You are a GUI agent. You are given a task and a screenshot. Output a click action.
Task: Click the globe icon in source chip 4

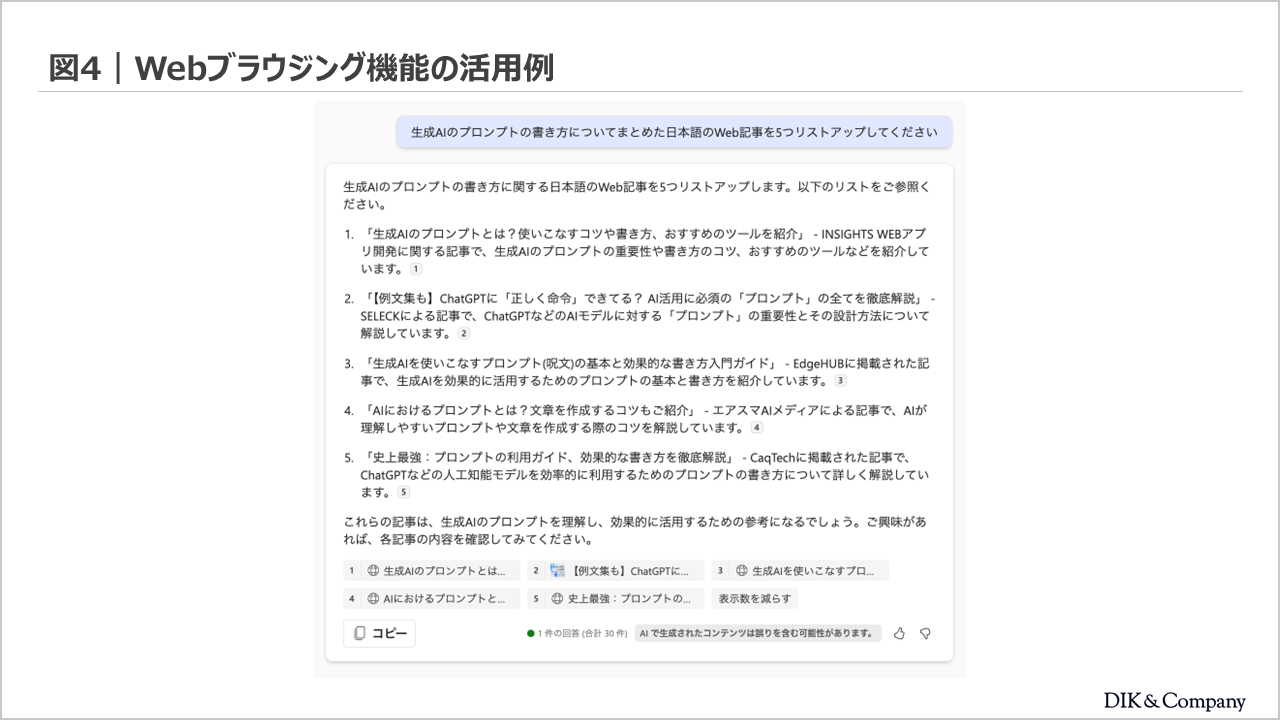(373, 599)
